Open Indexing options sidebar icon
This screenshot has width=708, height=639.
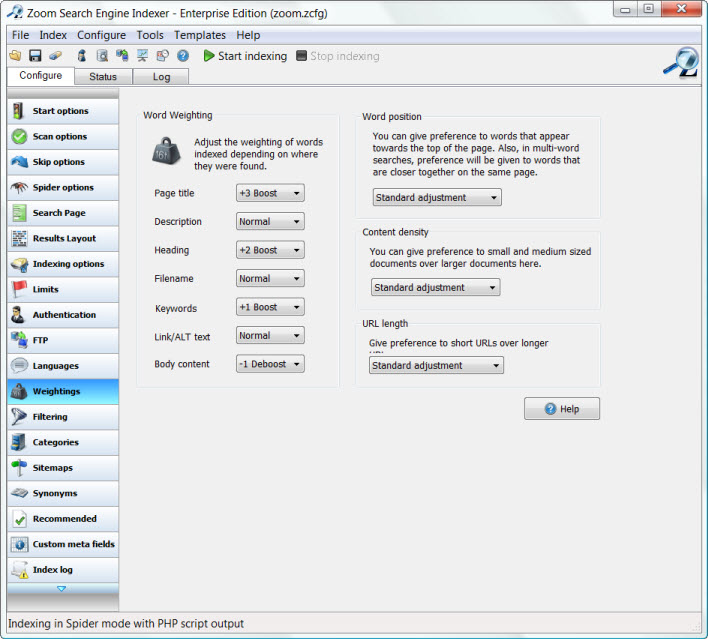coord(19,264)
